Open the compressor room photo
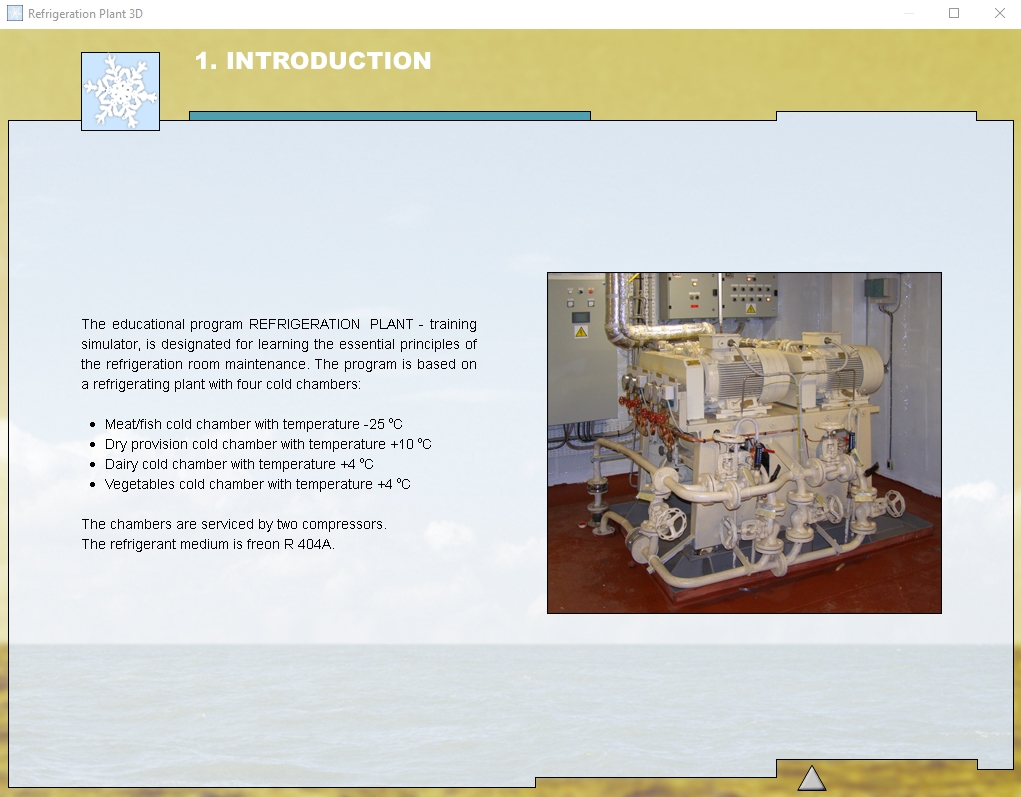The width and height of the screenshot is (1021, 797). pyautogui.click(x=744, y=443)
